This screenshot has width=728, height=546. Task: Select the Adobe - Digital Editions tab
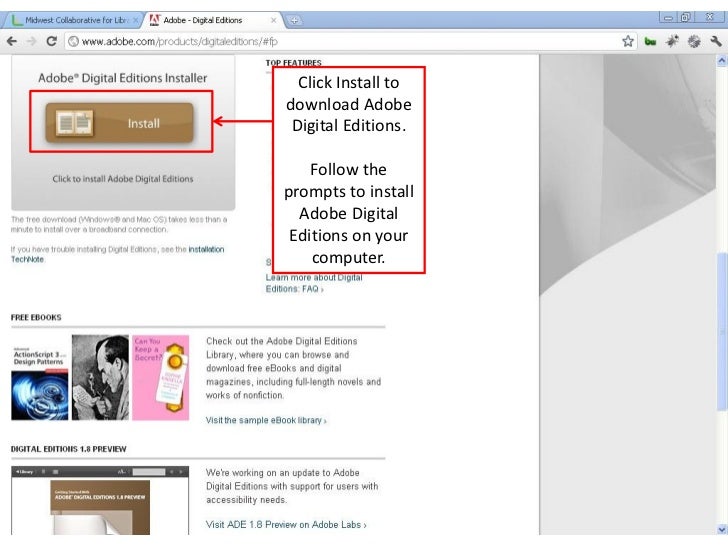tap(213, 20)
